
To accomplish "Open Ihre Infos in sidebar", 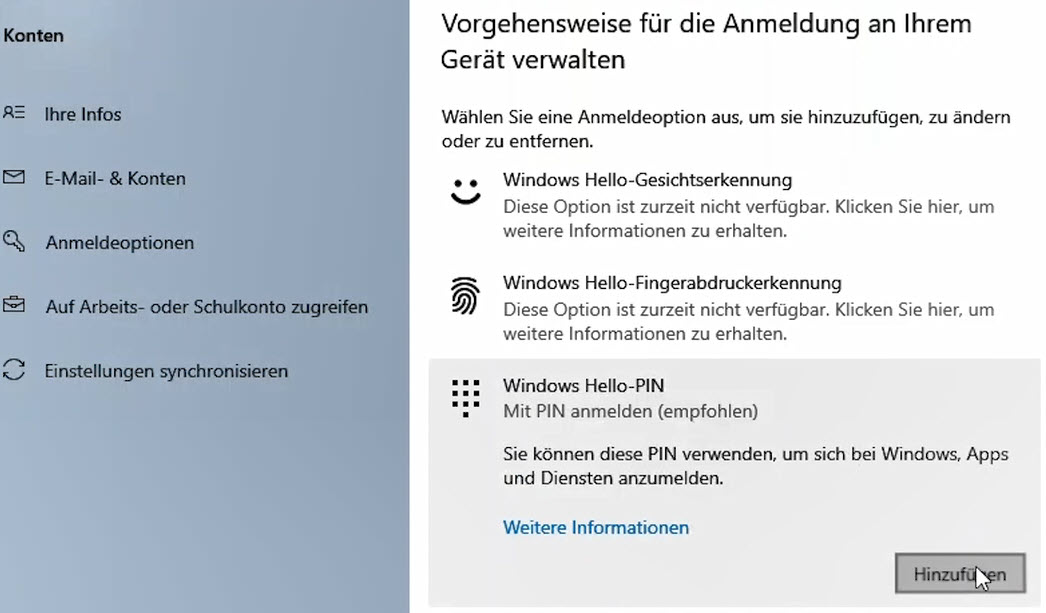I will [x=83, y=114].
